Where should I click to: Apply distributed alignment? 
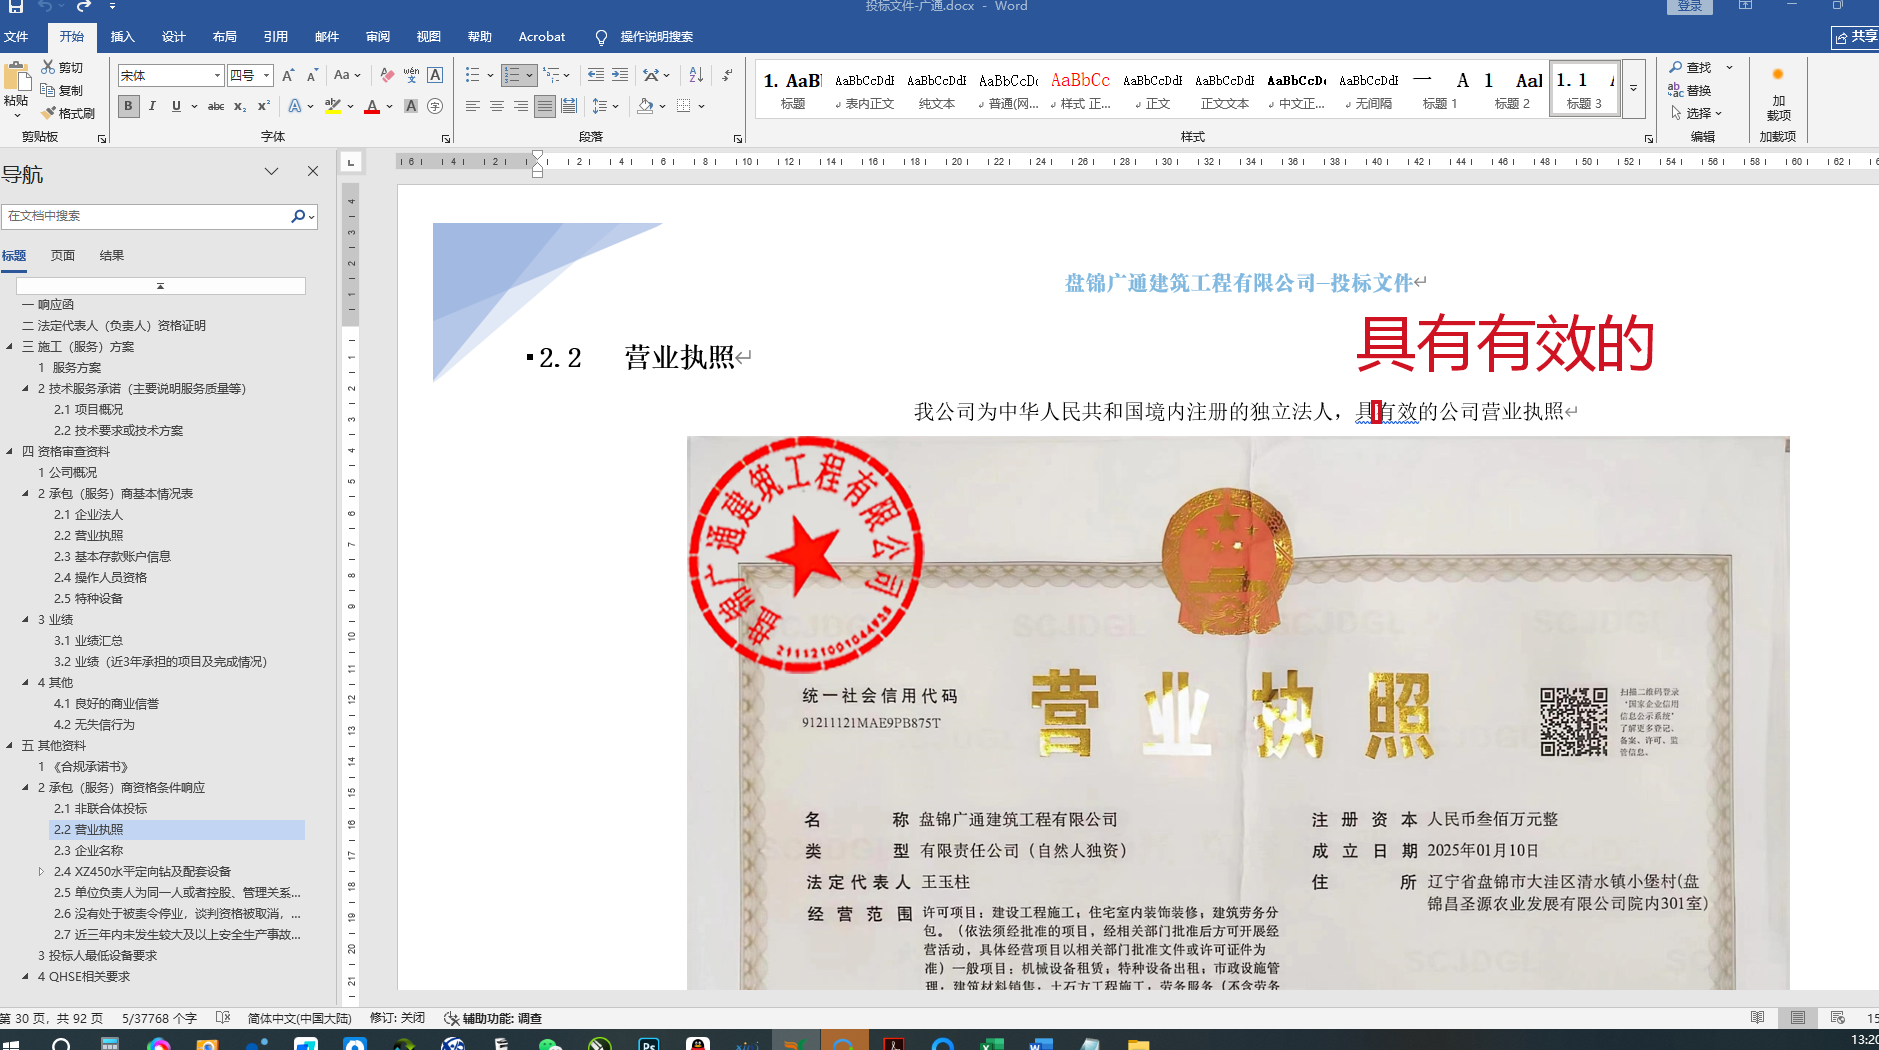(x=569, y=106)
